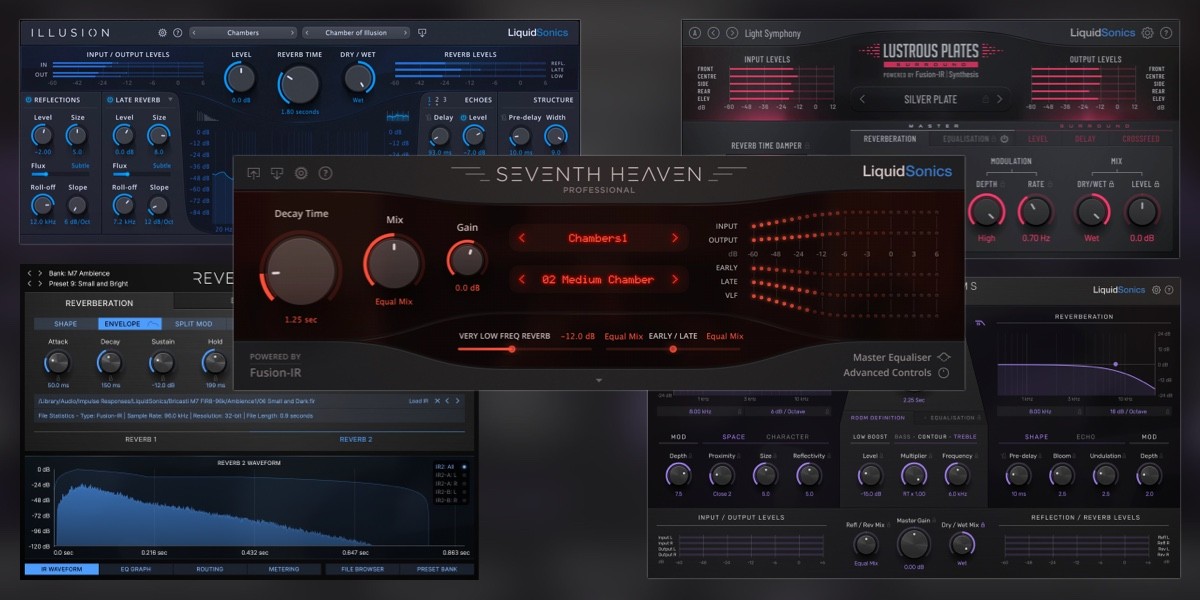Go to previous bank before Chambers1
Screen dimensions: 1200x600
pos(521,238)
